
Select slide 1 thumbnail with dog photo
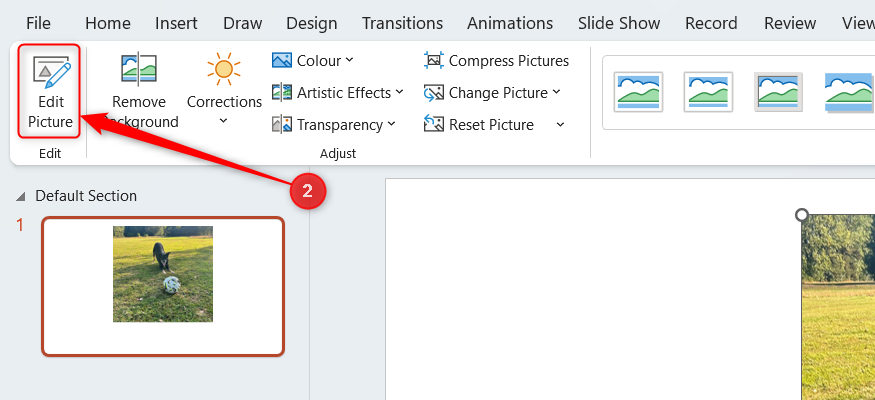tap(163, 286)
